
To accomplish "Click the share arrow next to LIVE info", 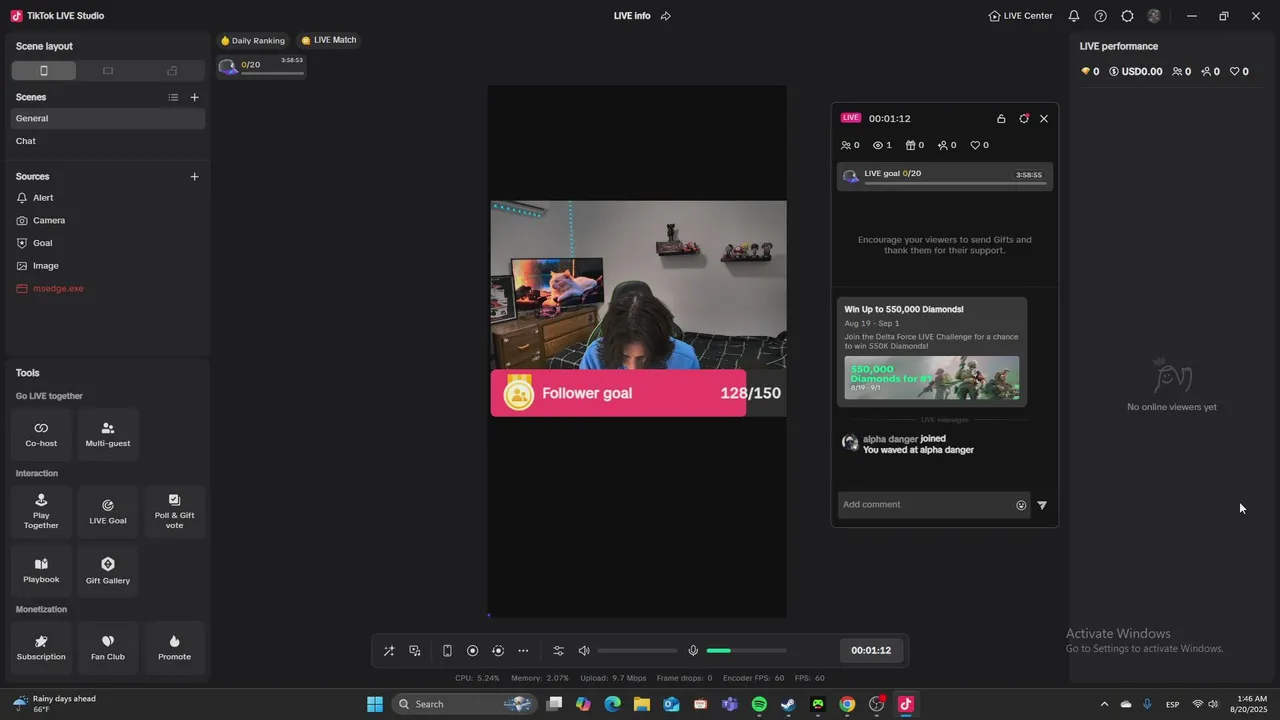I will 666,16.
